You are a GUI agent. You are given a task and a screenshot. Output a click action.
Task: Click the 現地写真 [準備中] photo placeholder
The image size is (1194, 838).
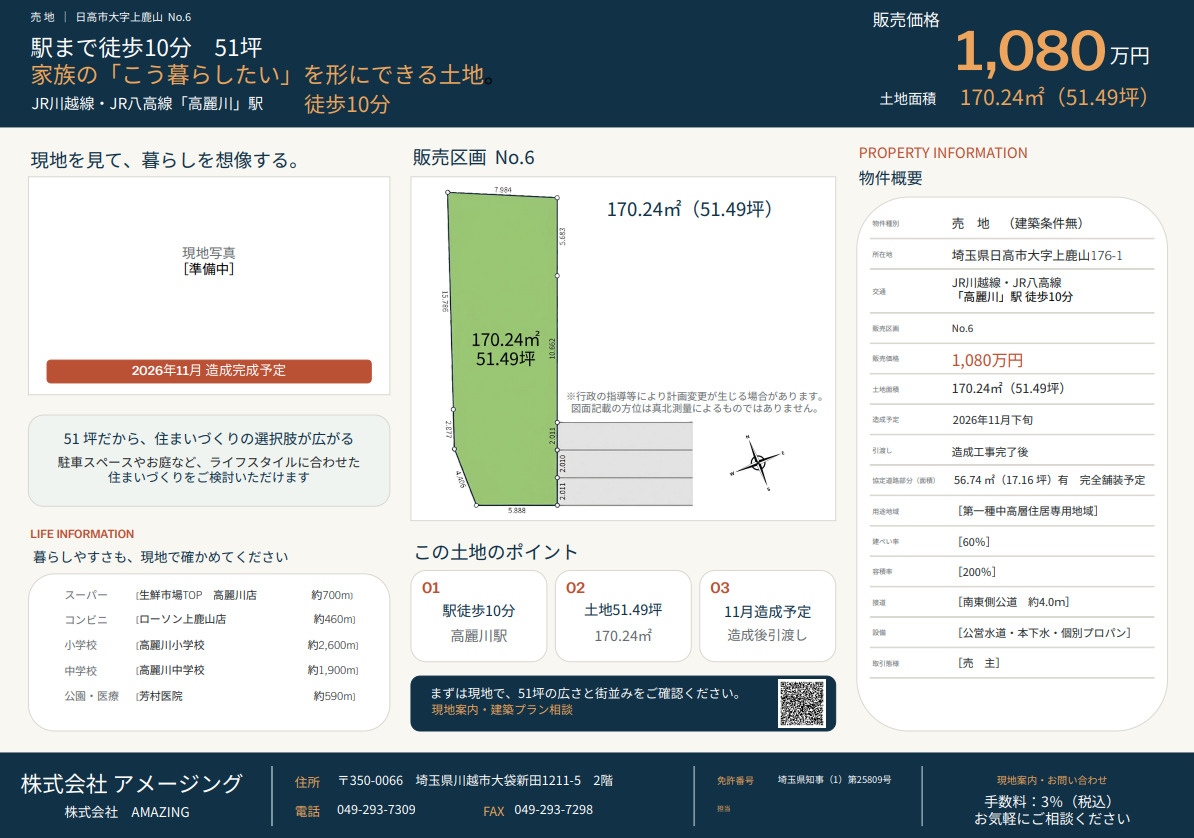(x=209, y=286)
